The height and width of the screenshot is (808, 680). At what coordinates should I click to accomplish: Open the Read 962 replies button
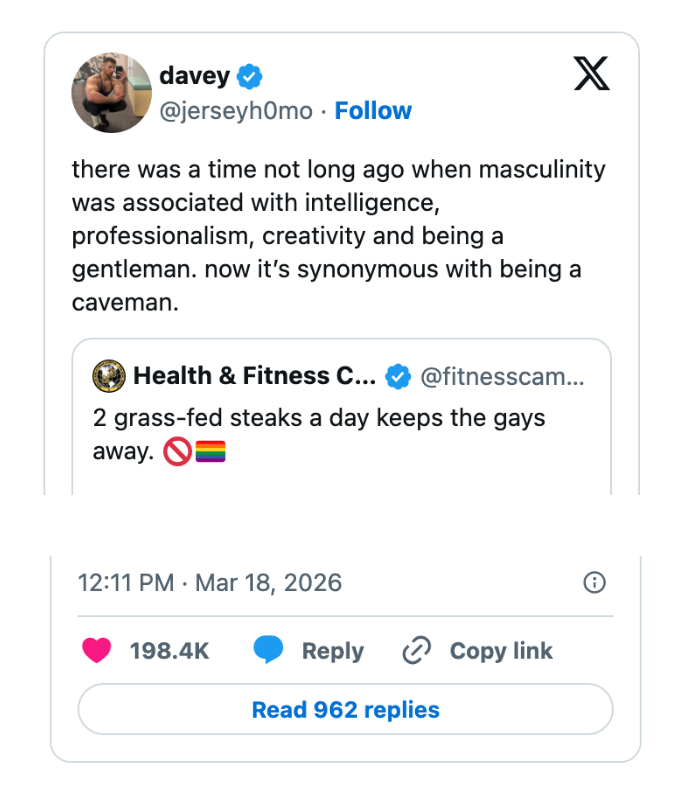tap(345, 710)
